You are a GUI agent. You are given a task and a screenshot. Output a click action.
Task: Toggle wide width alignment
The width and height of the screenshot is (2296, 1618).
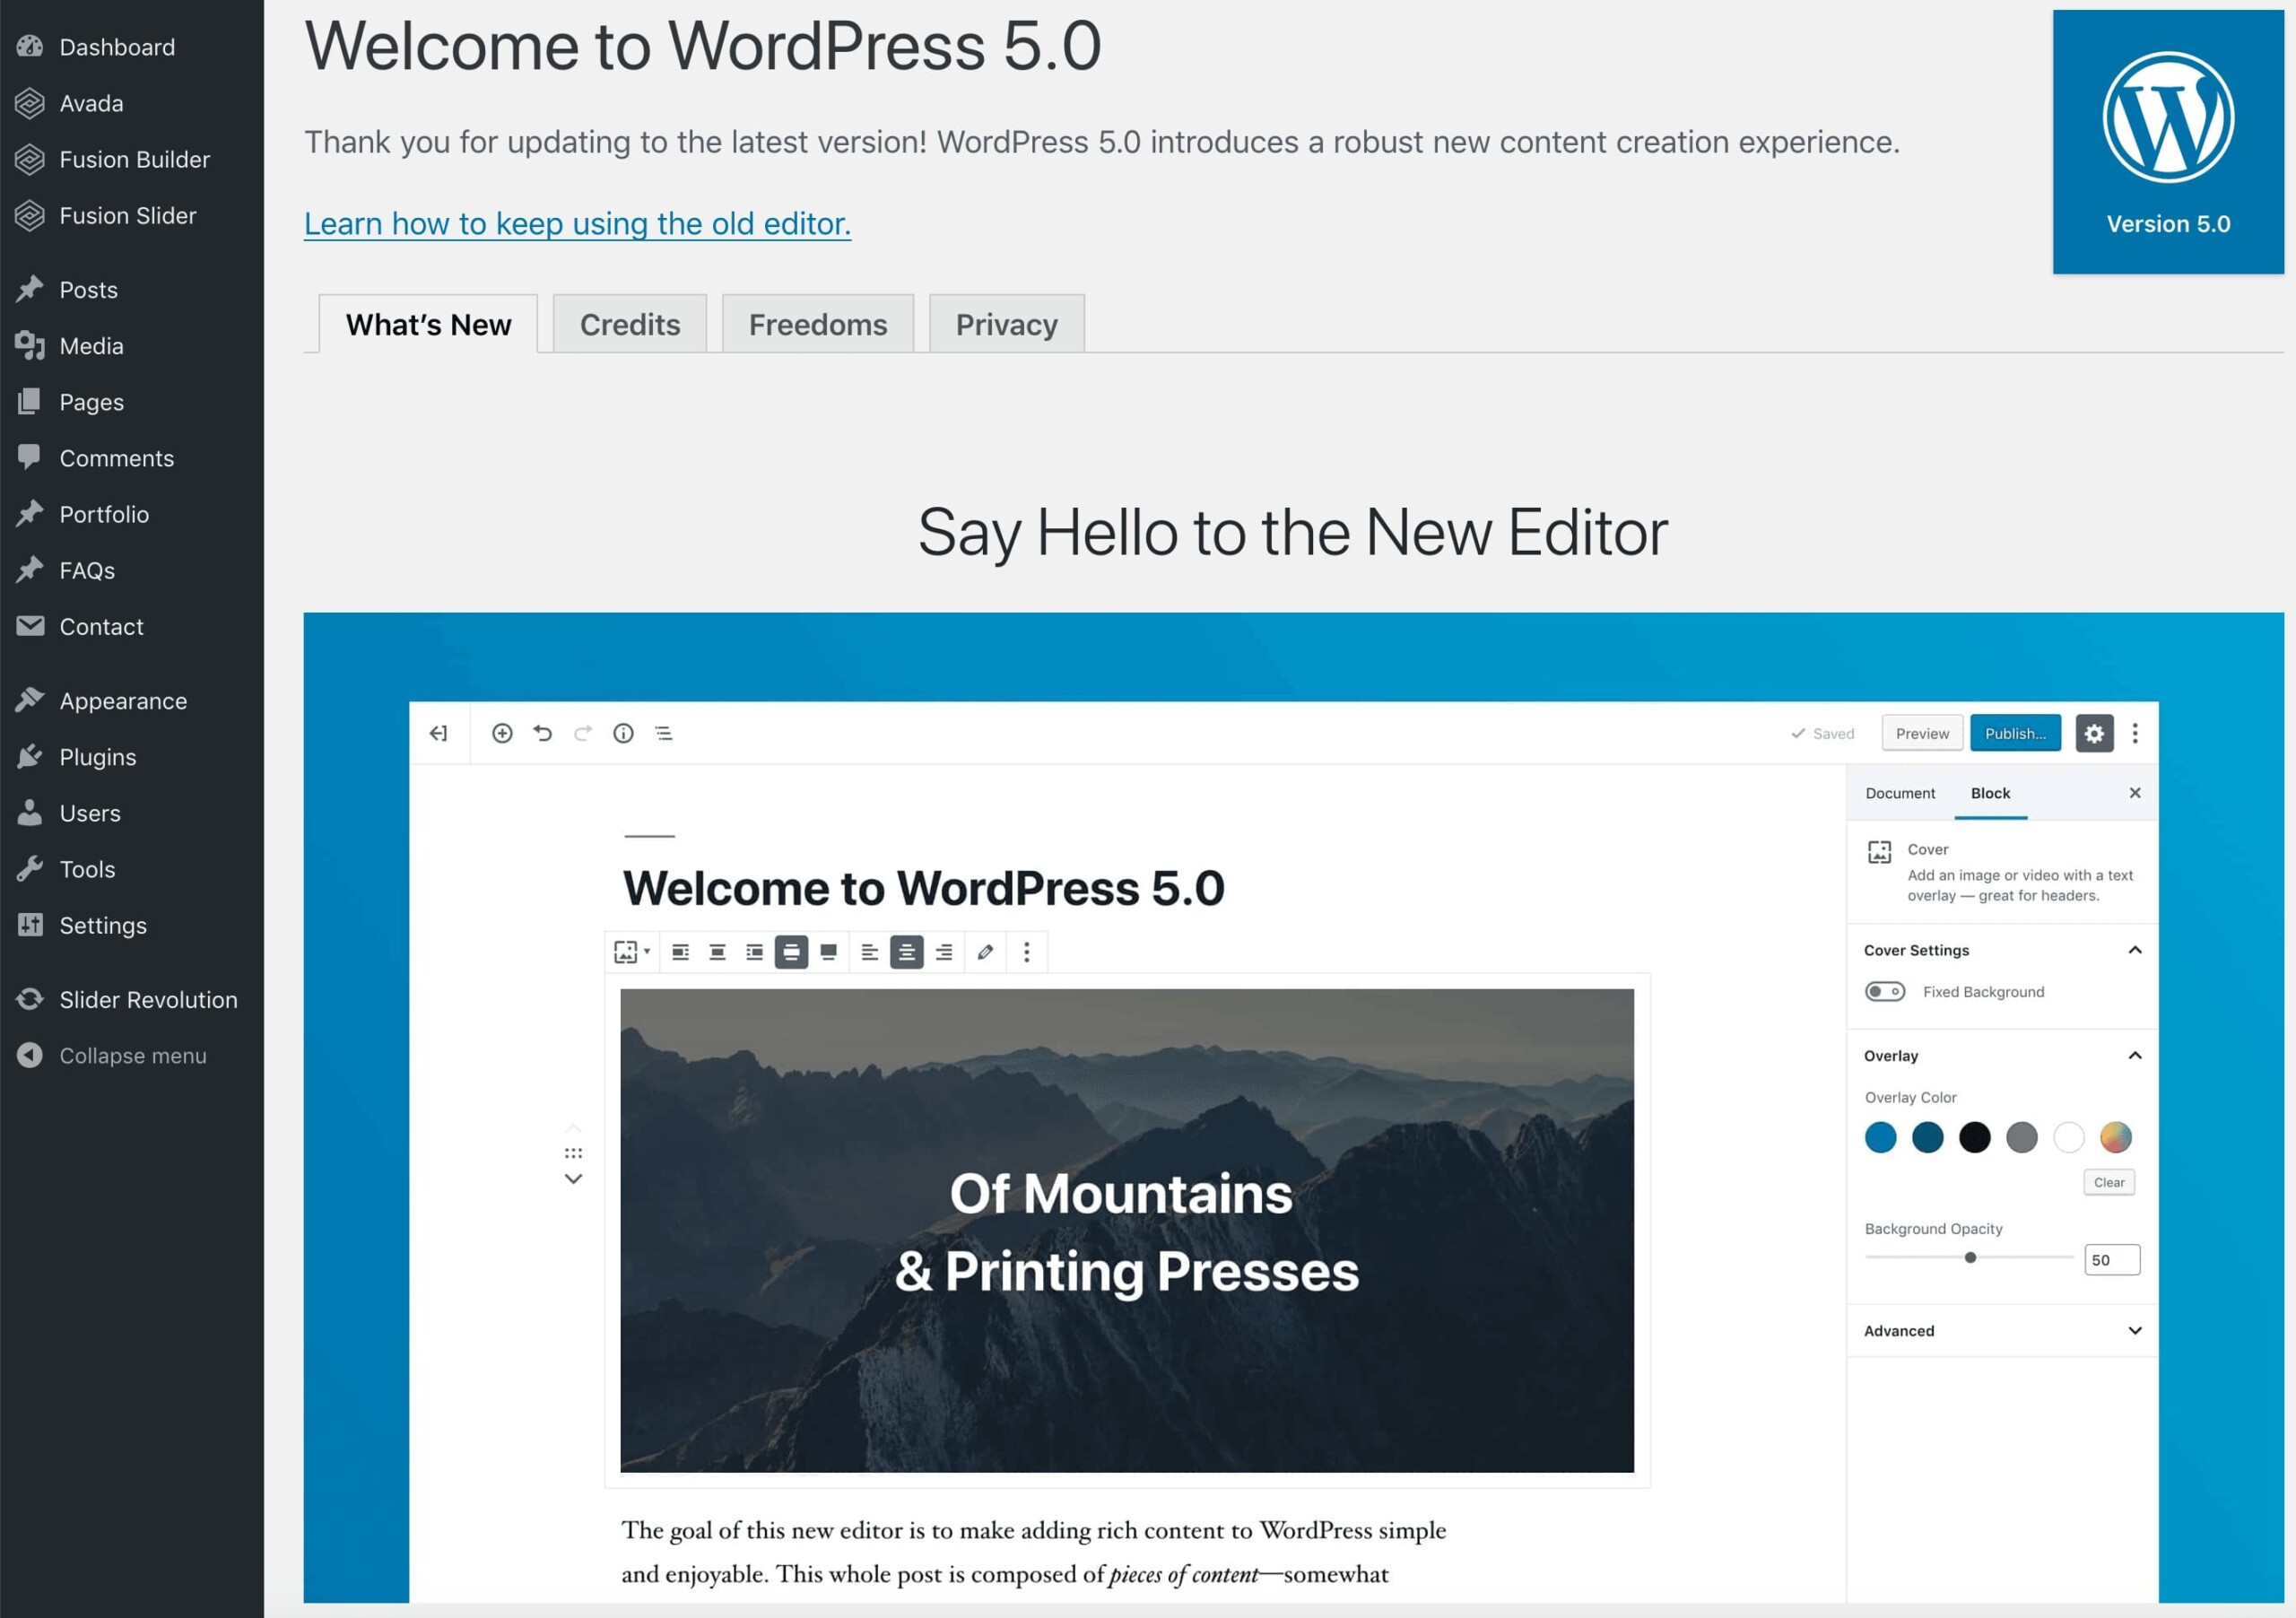791,952
